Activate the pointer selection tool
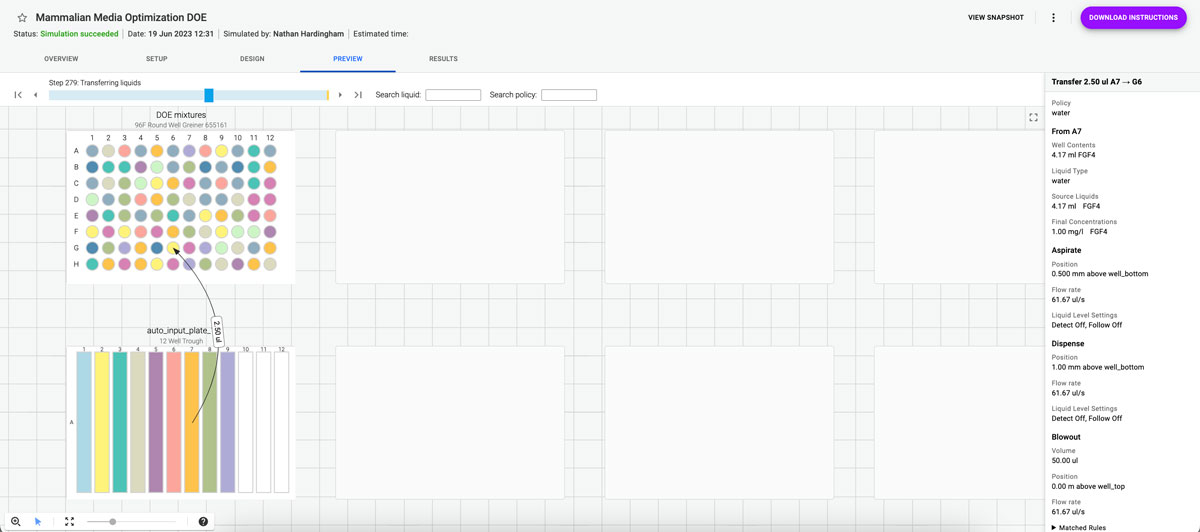 coord(38,521)
